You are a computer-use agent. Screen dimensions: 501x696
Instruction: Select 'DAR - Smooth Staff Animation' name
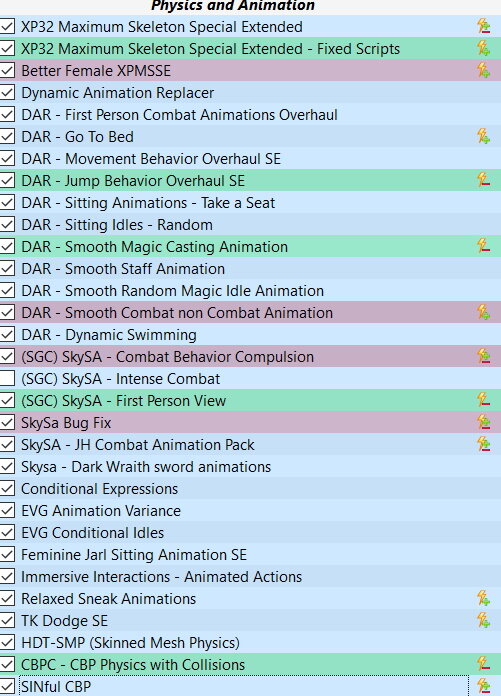123,269
